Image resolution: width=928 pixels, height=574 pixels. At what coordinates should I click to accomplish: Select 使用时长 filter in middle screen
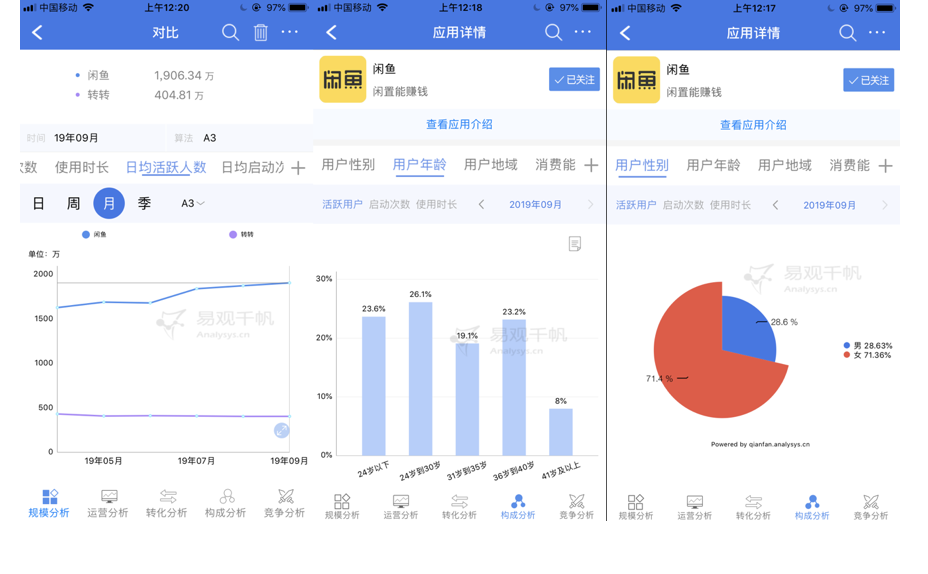click(x=436, y=204)
